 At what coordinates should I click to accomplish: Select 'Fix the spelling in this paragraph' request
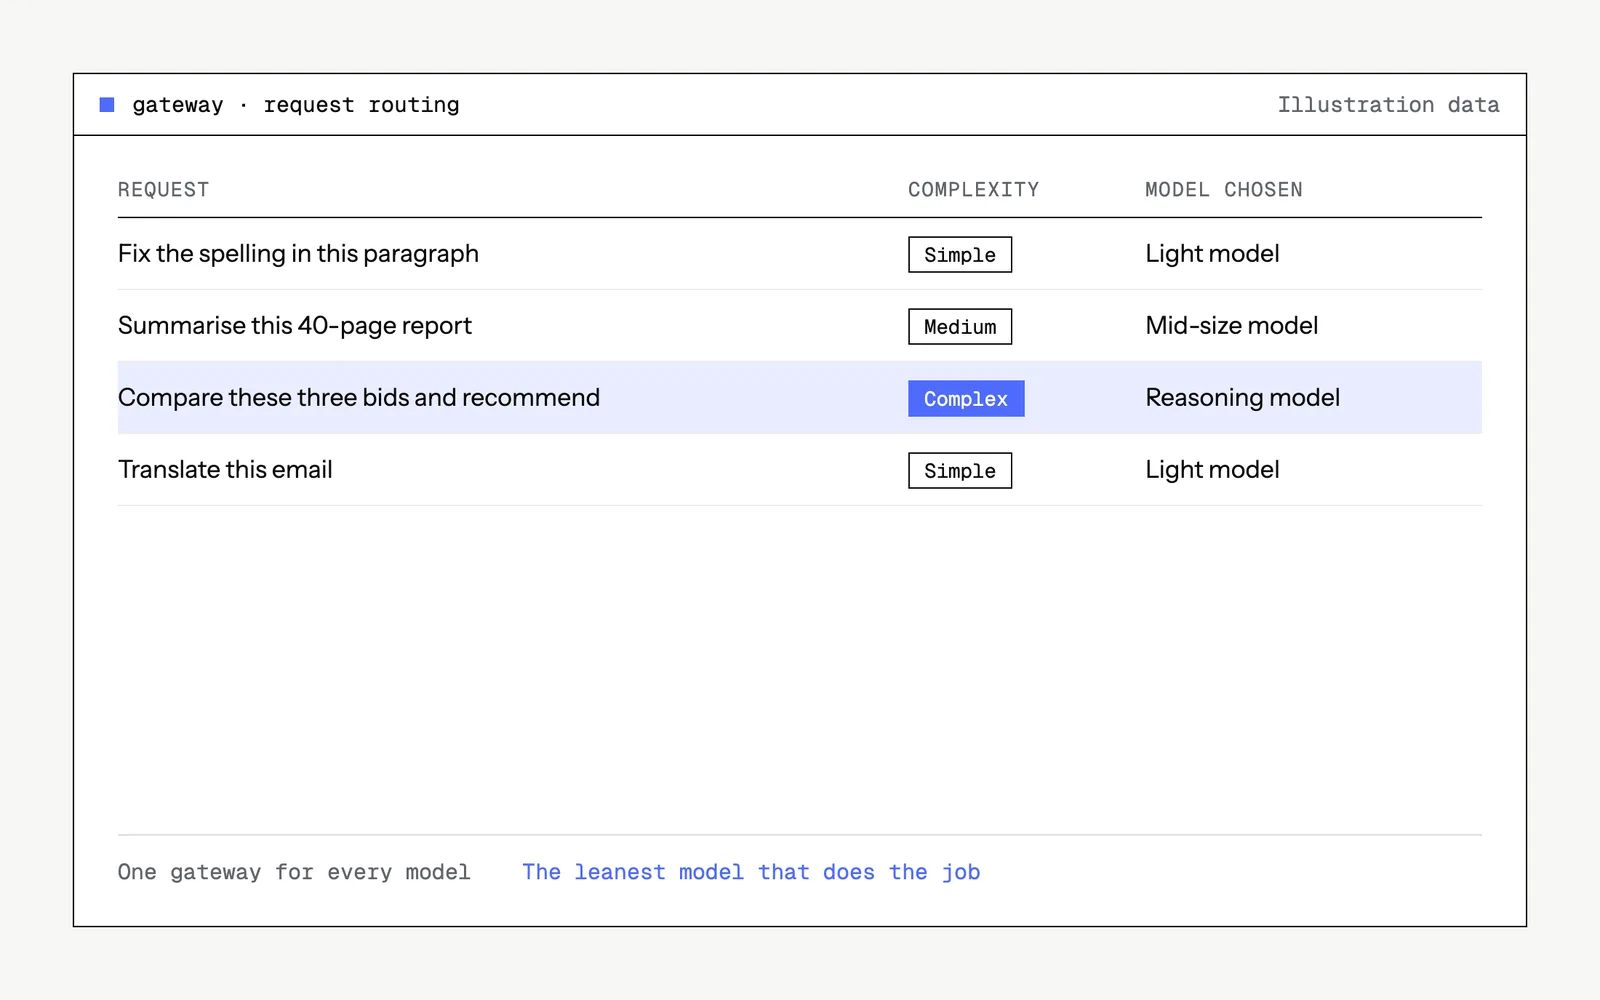[x=298, y=254]
